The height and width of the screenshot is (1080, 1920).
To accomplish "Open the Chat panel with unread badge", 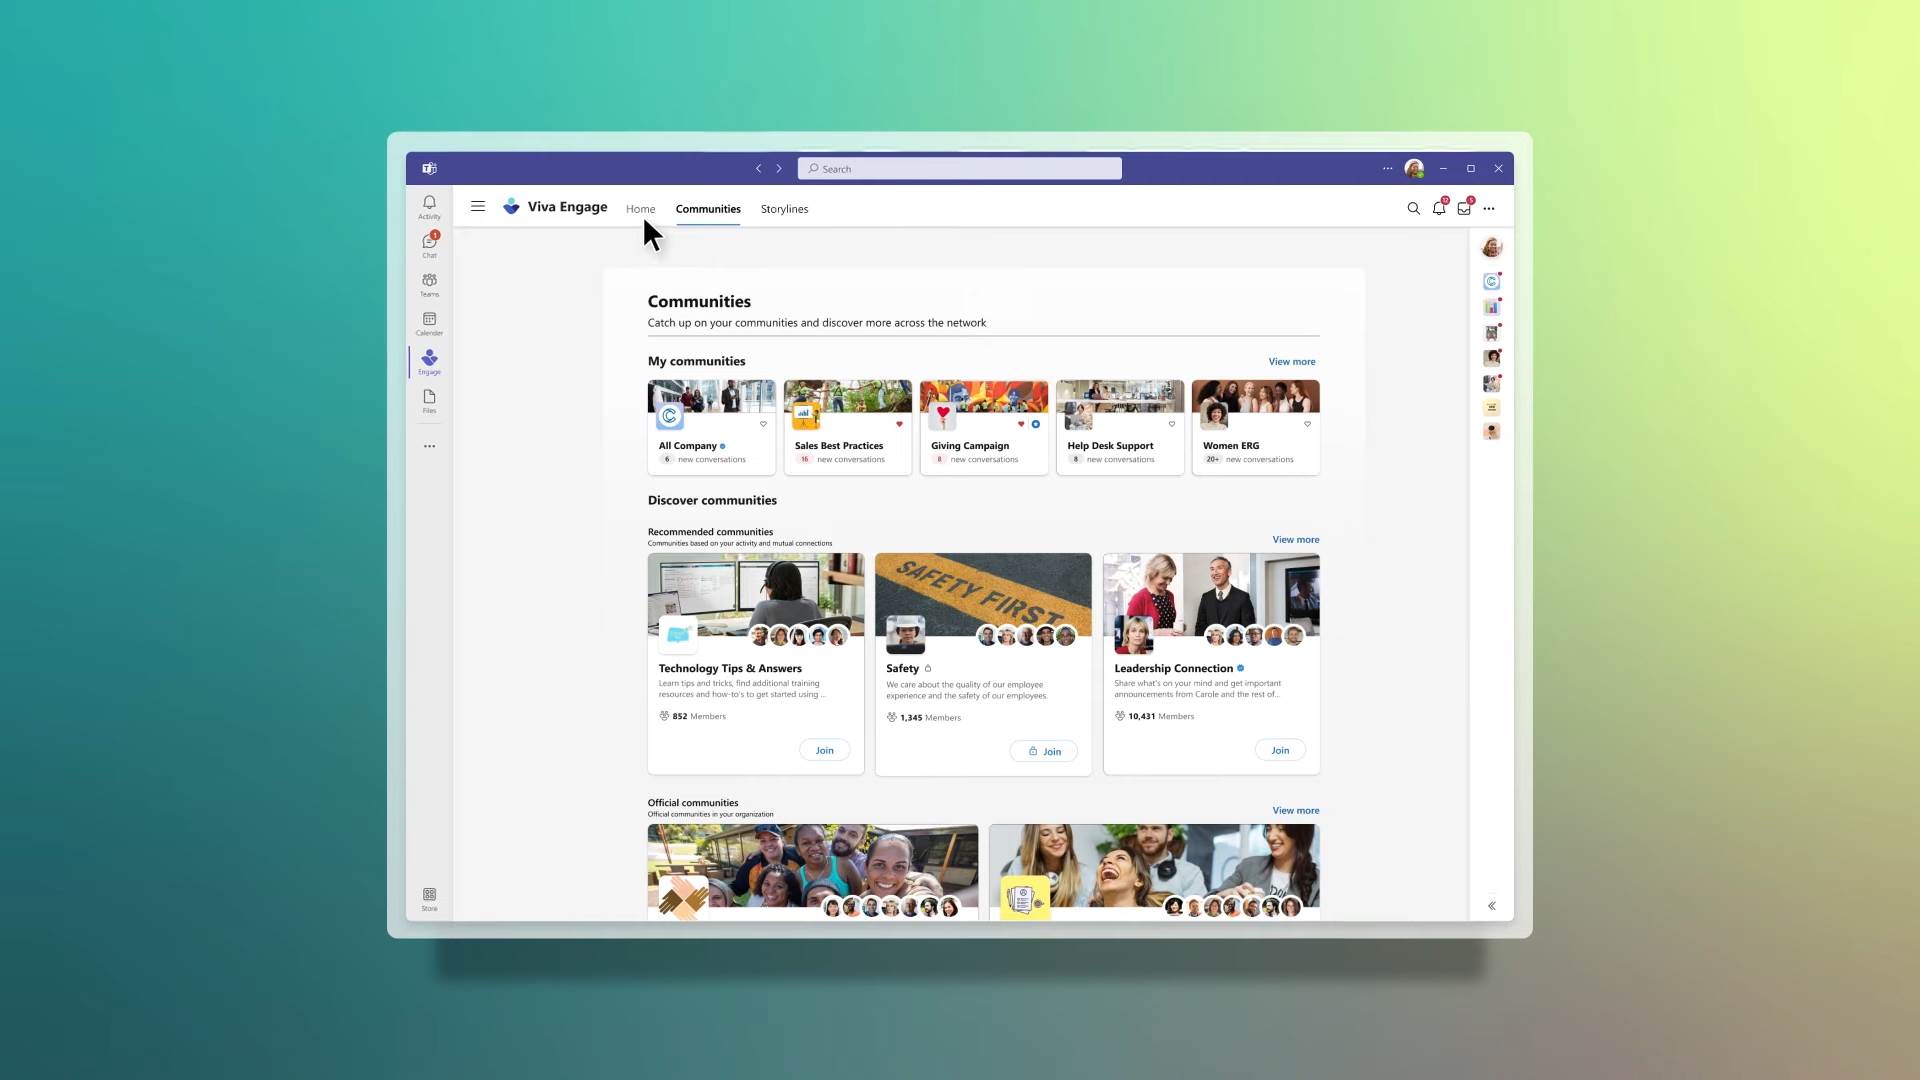I will pos(429,242).
